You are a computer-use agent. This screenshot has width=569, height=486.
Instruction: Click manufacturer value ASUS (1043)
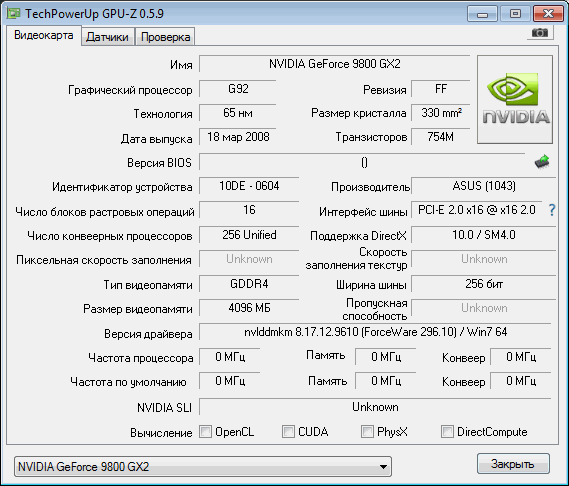(483, 186)
